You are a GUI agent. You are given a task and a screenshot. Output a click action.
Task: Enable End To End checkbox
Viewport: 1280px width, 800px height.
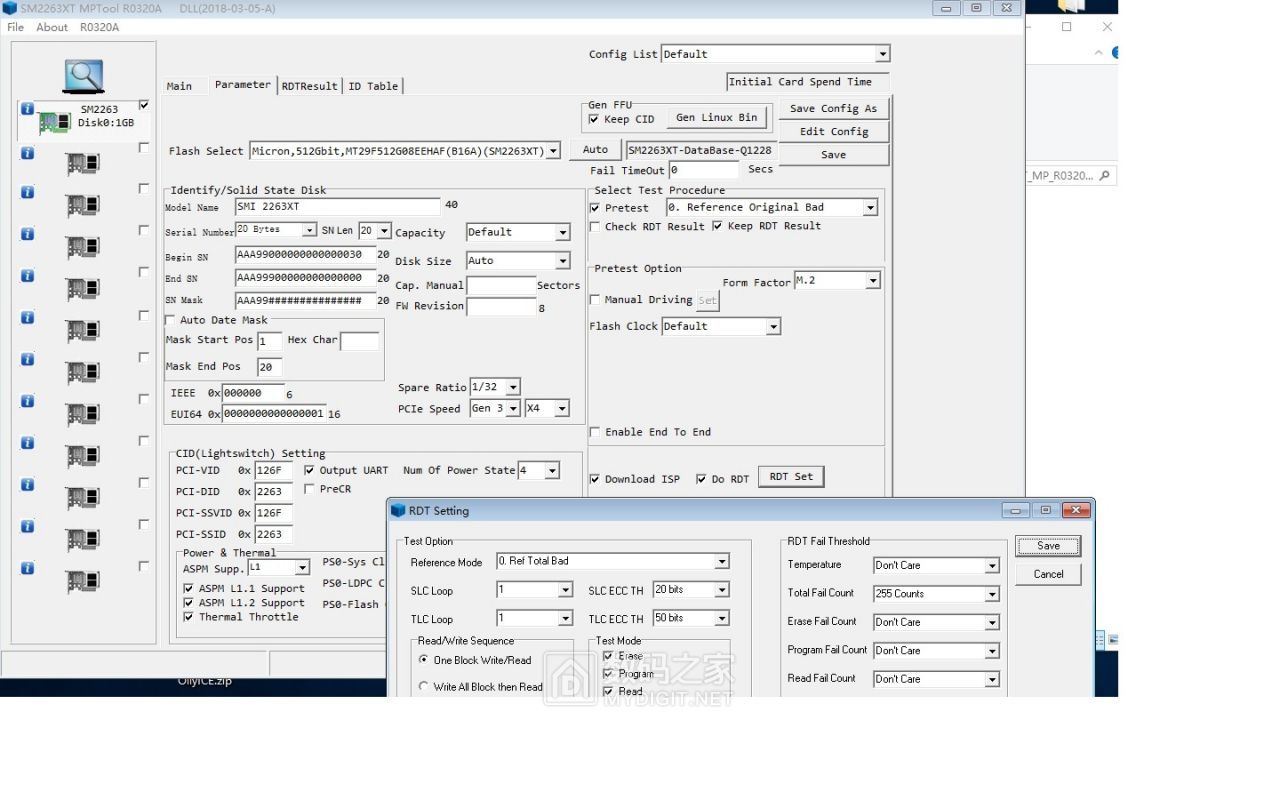[595, 432]
